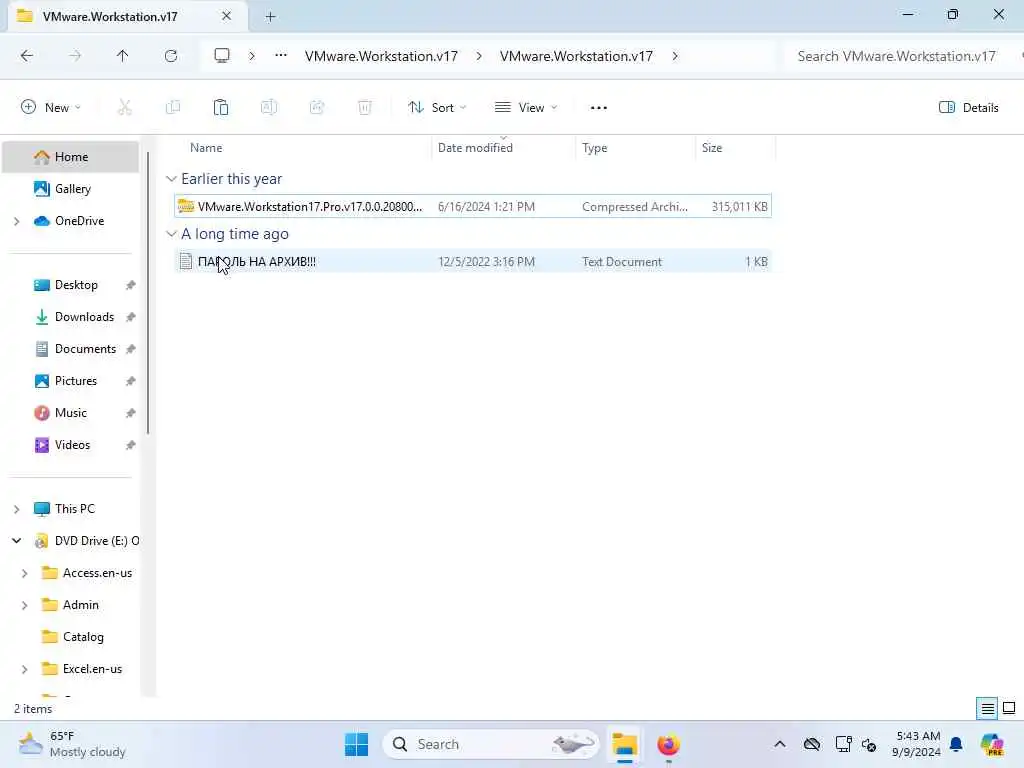Collapse the A long time ago group
This screenshot has width=1024, height=768.
[x=171, y=234]
